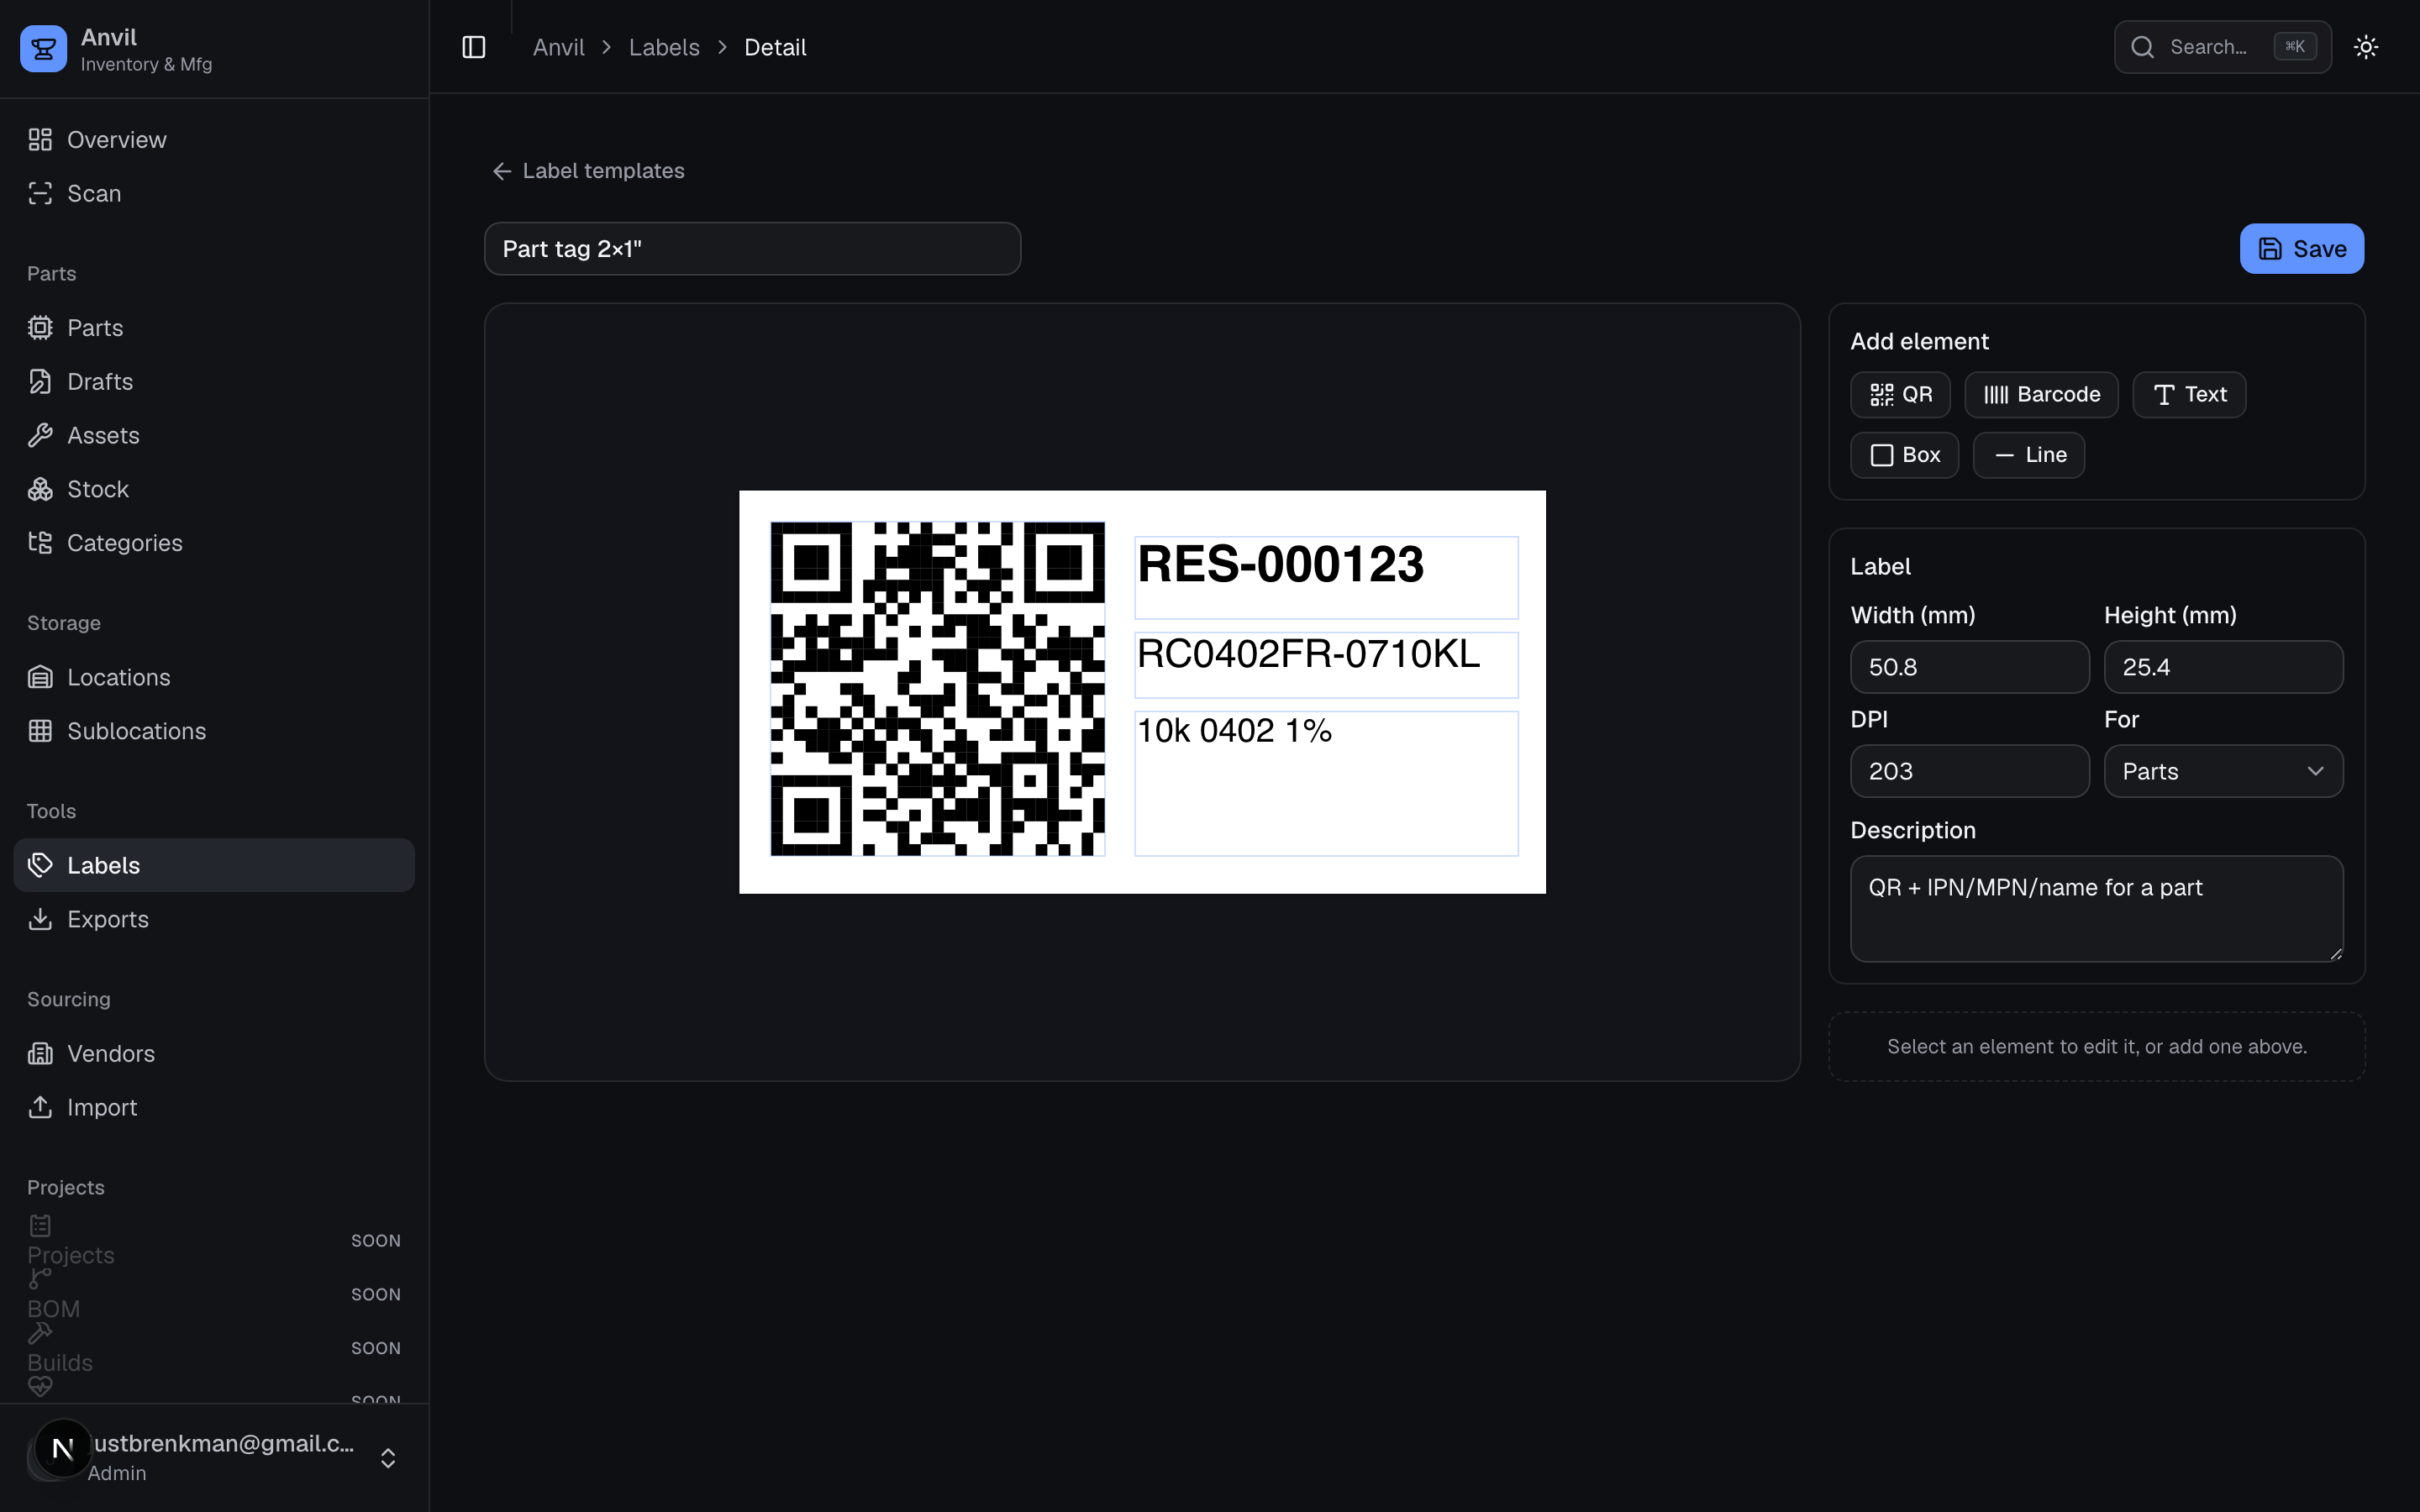
Task: Click the Anvil logo icon
Action: point(43,48)
